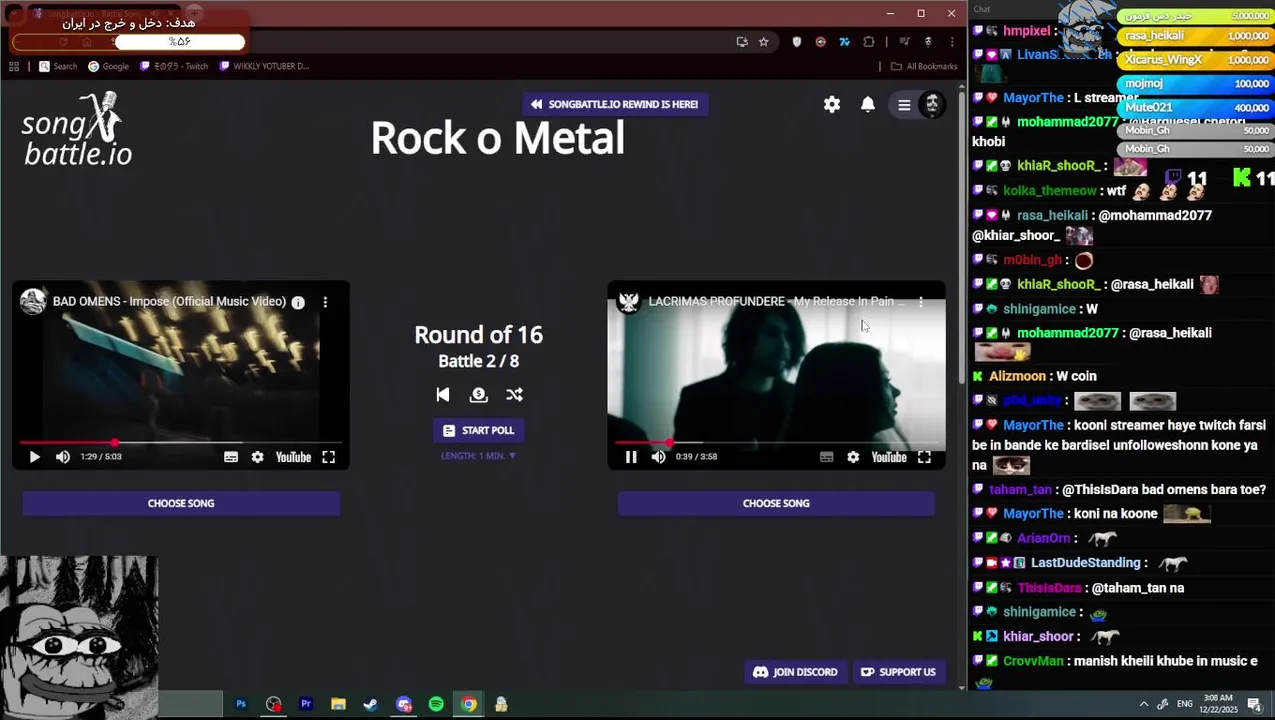Open Chrome extensions puzzle icon
The height and width of the screenshot is (720, 1275).
869,42
